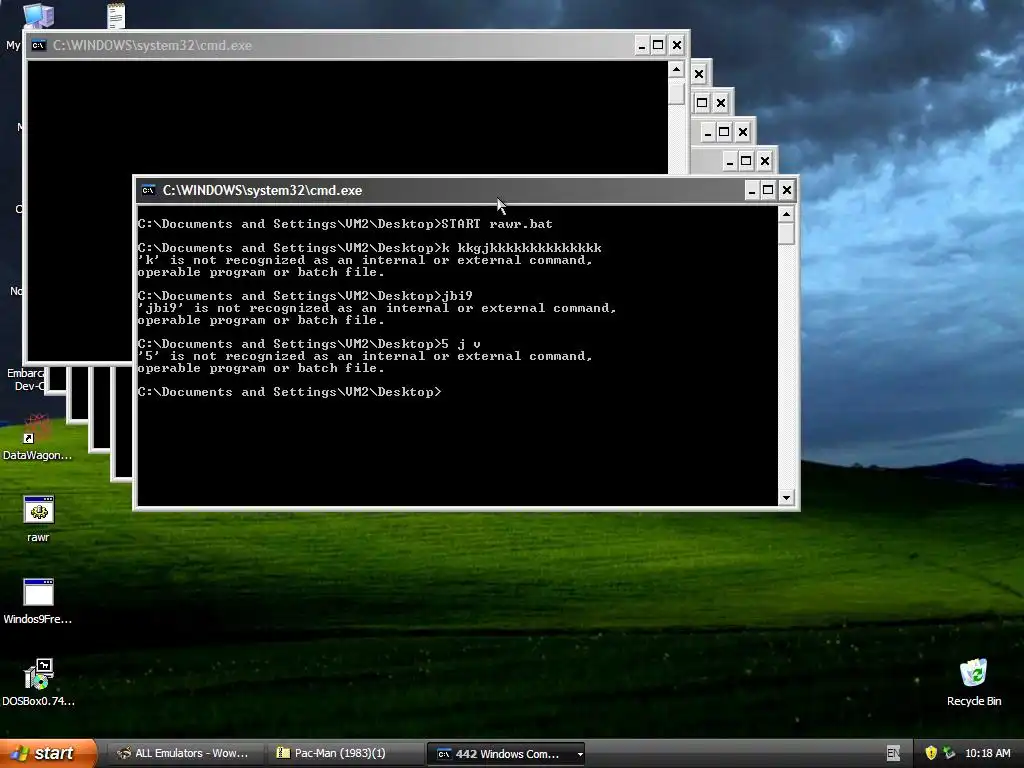Click the 'jbi9' command line entry

[305, 296]
